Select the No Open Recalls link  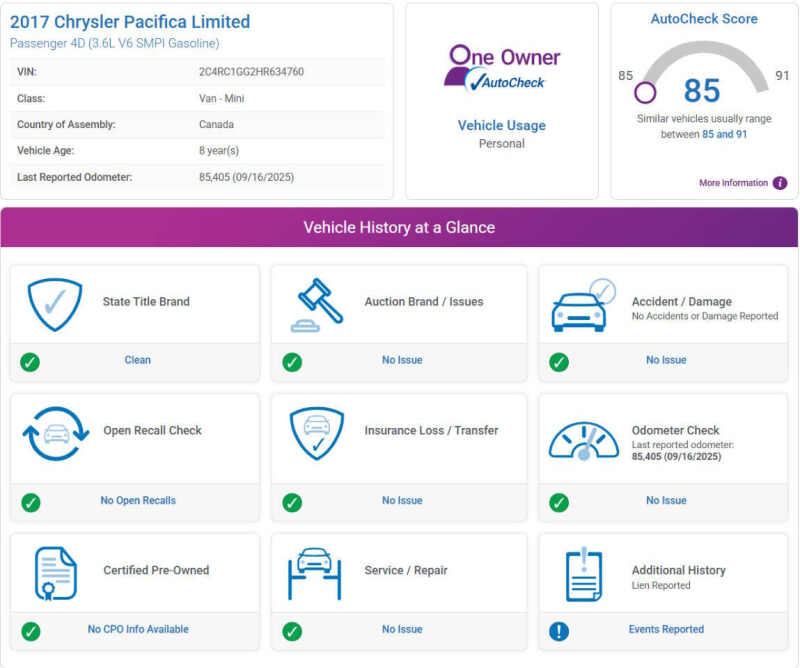pyautogui.click(x=138, y=501)
